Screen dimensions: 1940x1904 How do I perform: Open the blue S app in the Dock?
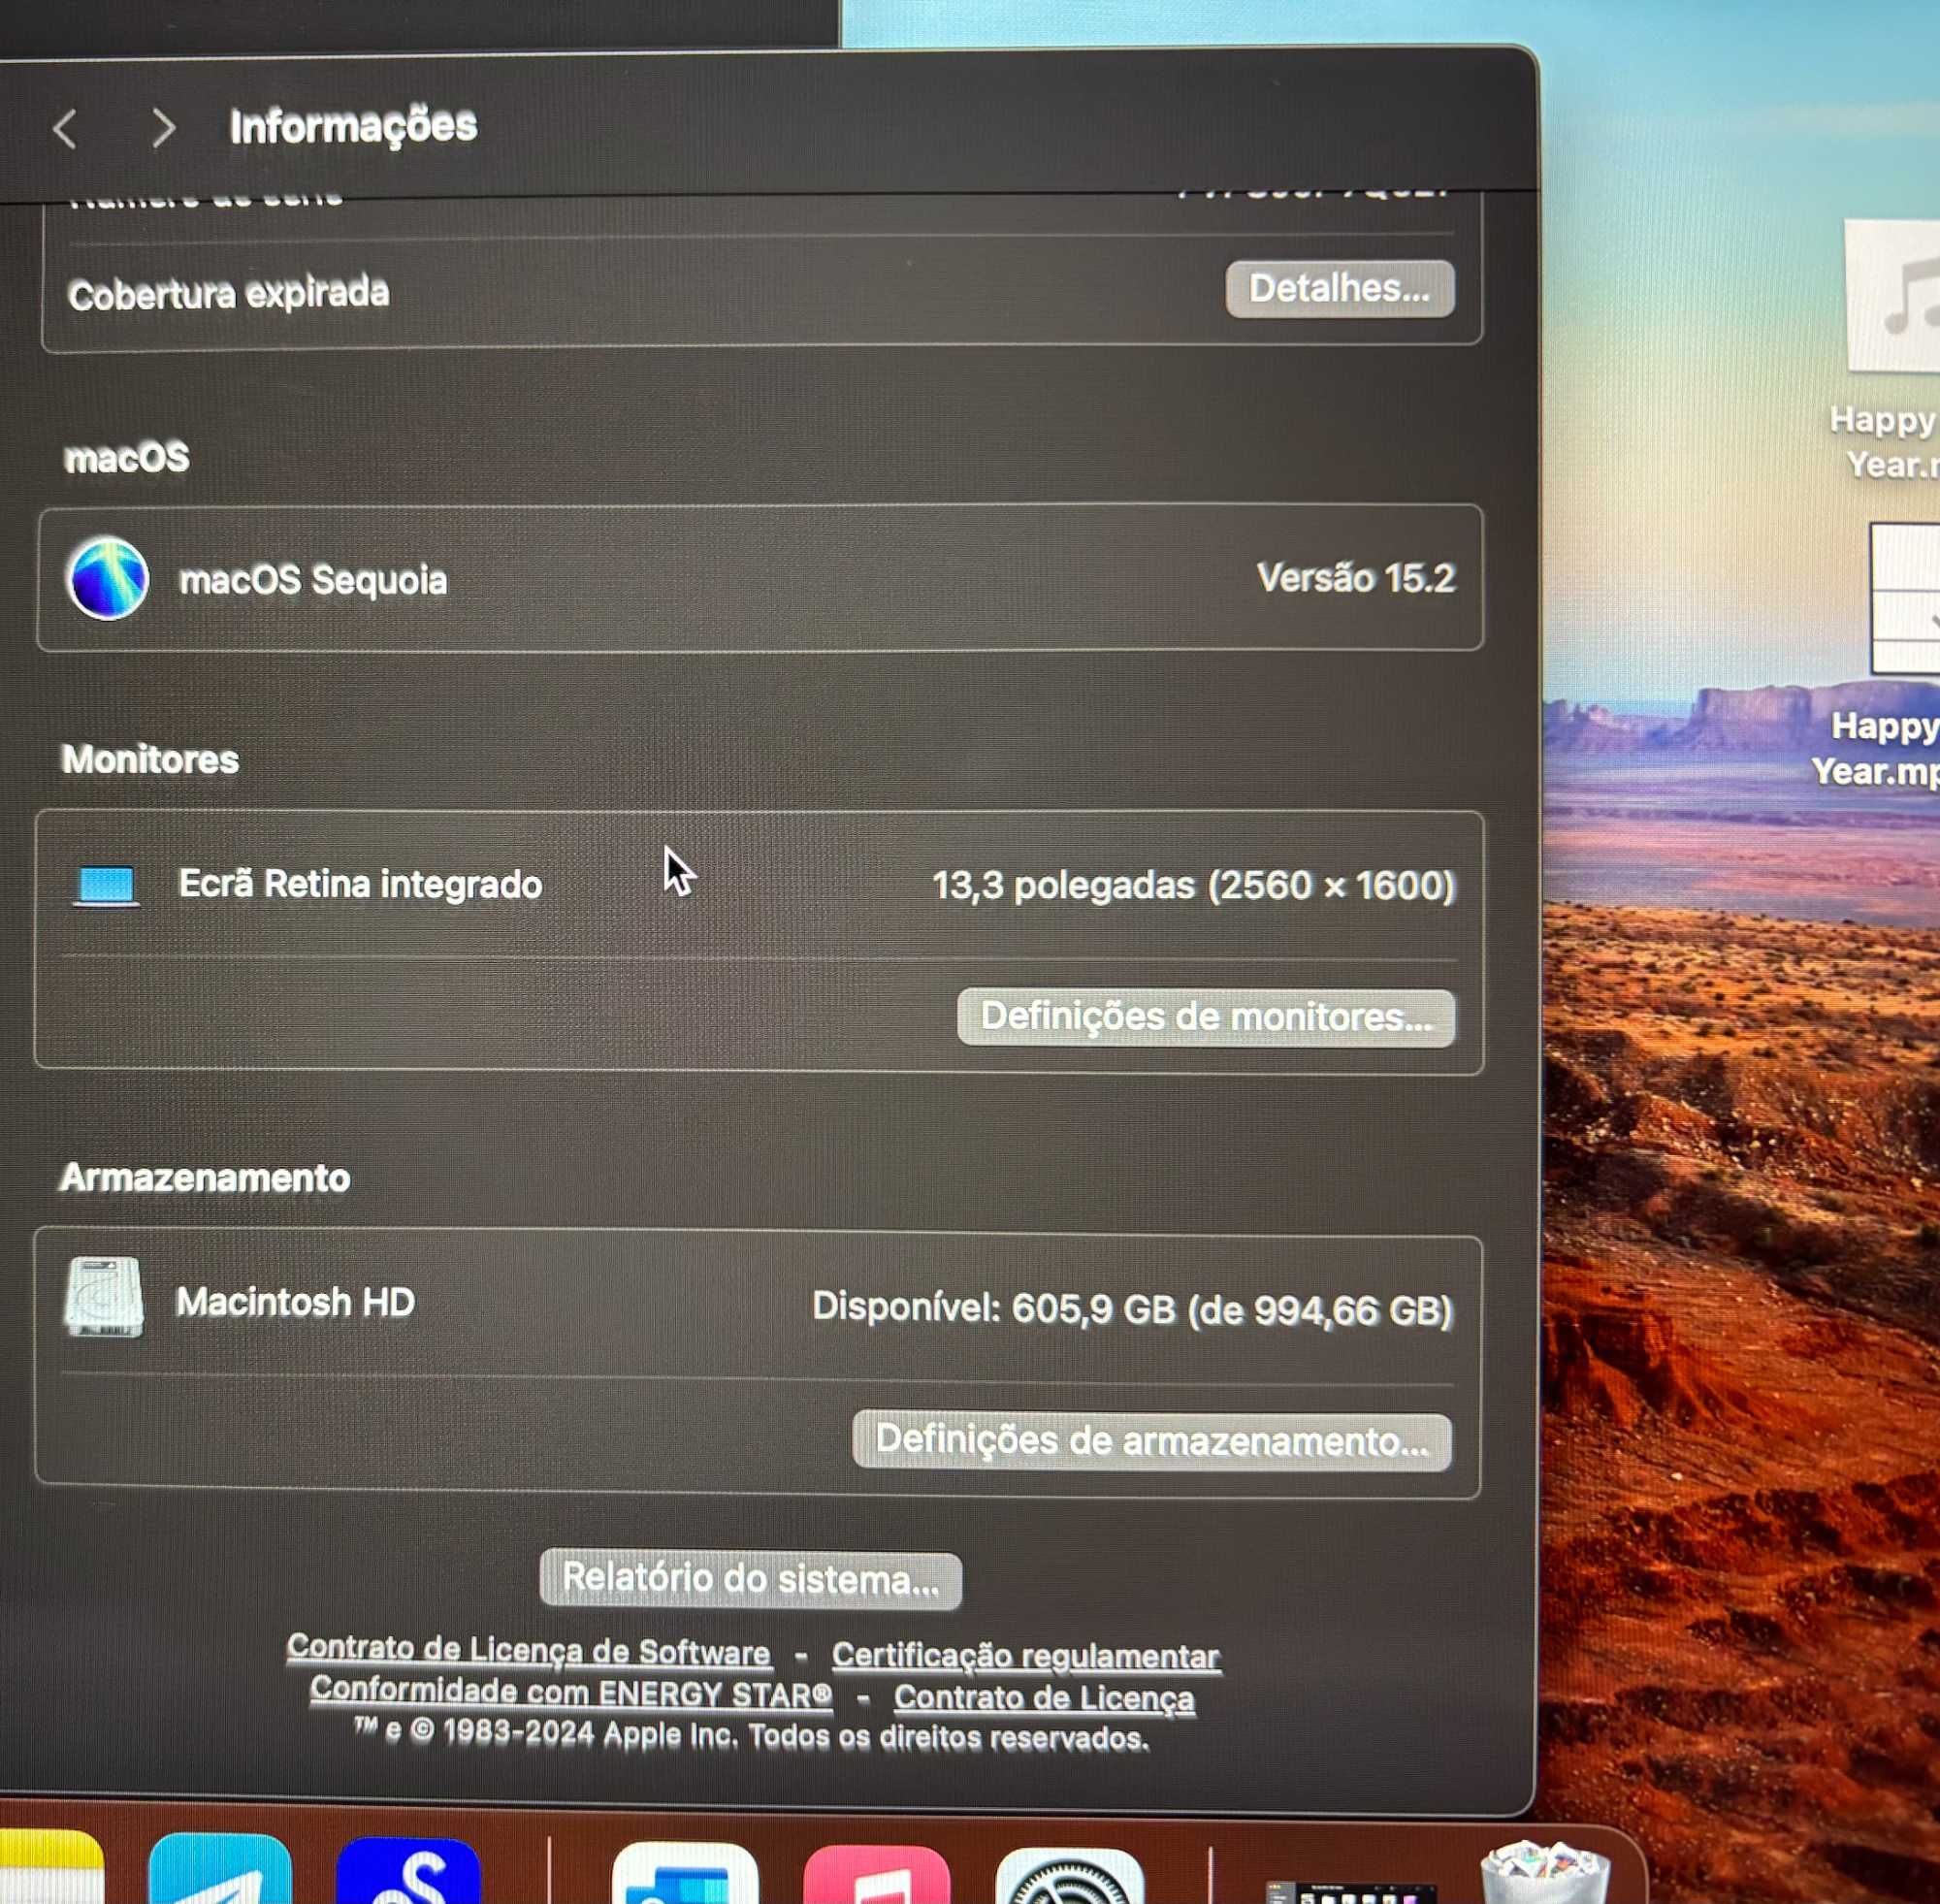point(408,1872)
